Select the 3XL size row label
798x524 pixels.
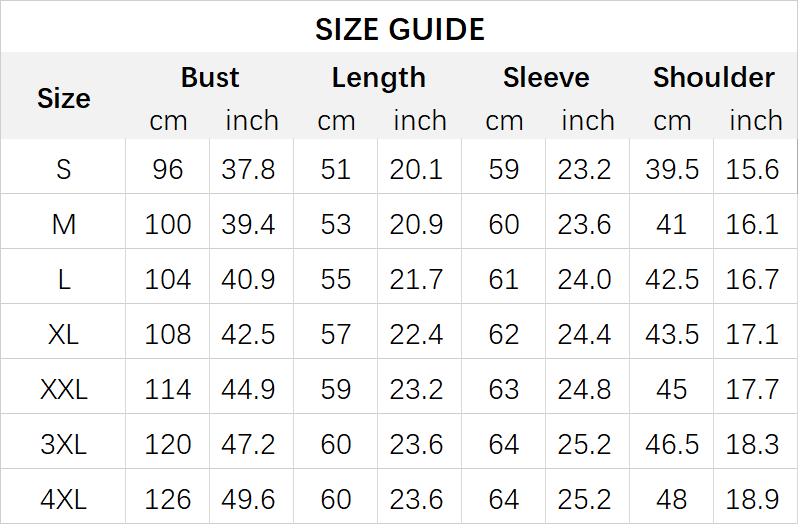(63, 444)
